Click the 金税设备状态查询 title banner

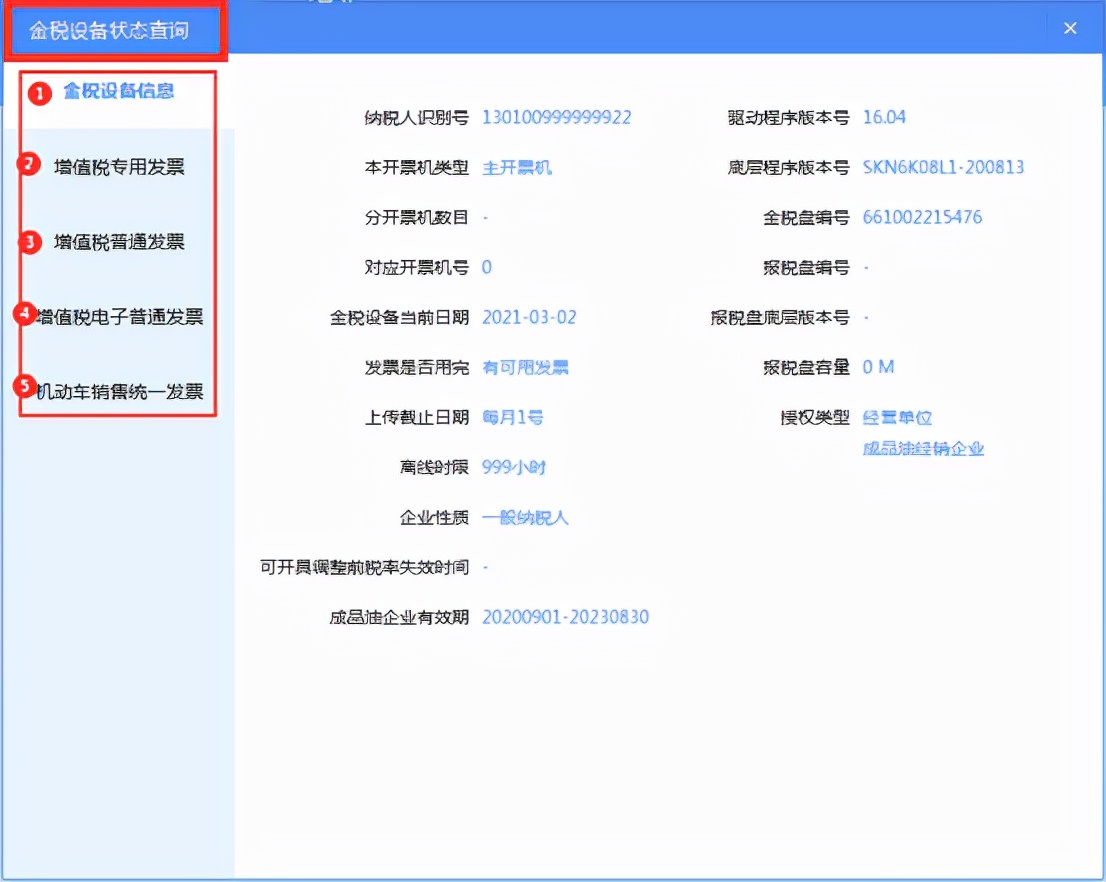click(113, 31)
